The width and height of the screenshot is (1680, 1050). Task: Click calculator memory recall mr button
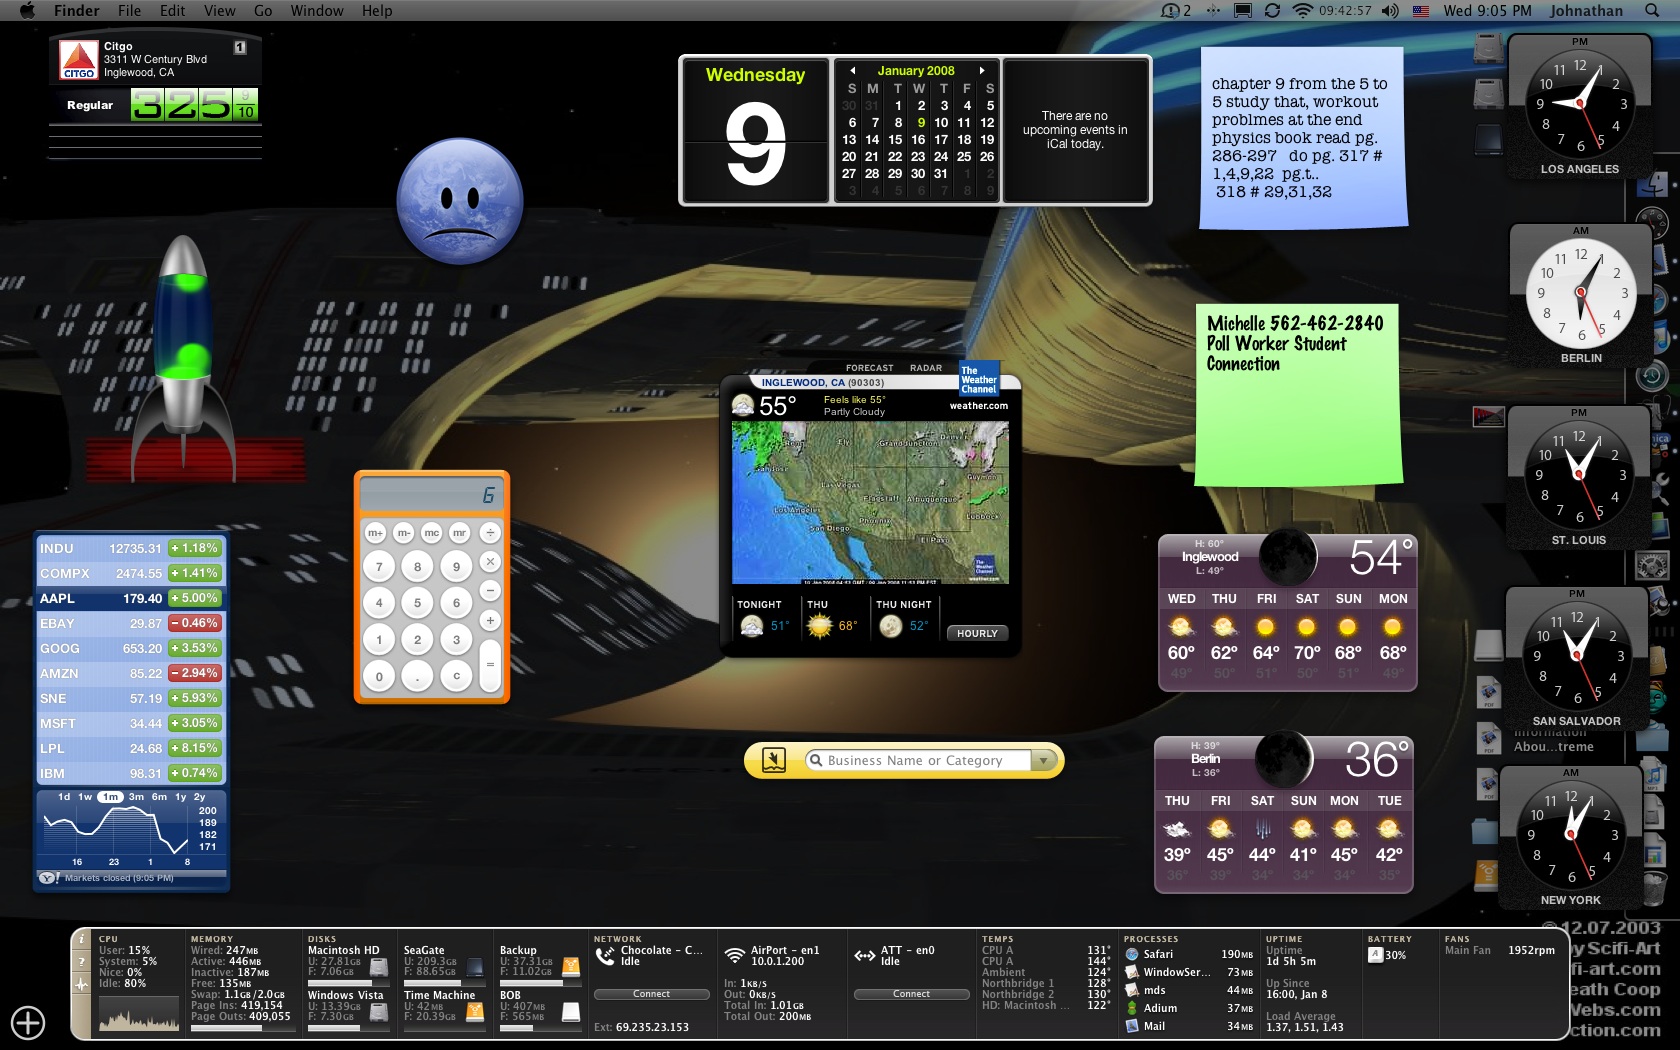[459, 533]
